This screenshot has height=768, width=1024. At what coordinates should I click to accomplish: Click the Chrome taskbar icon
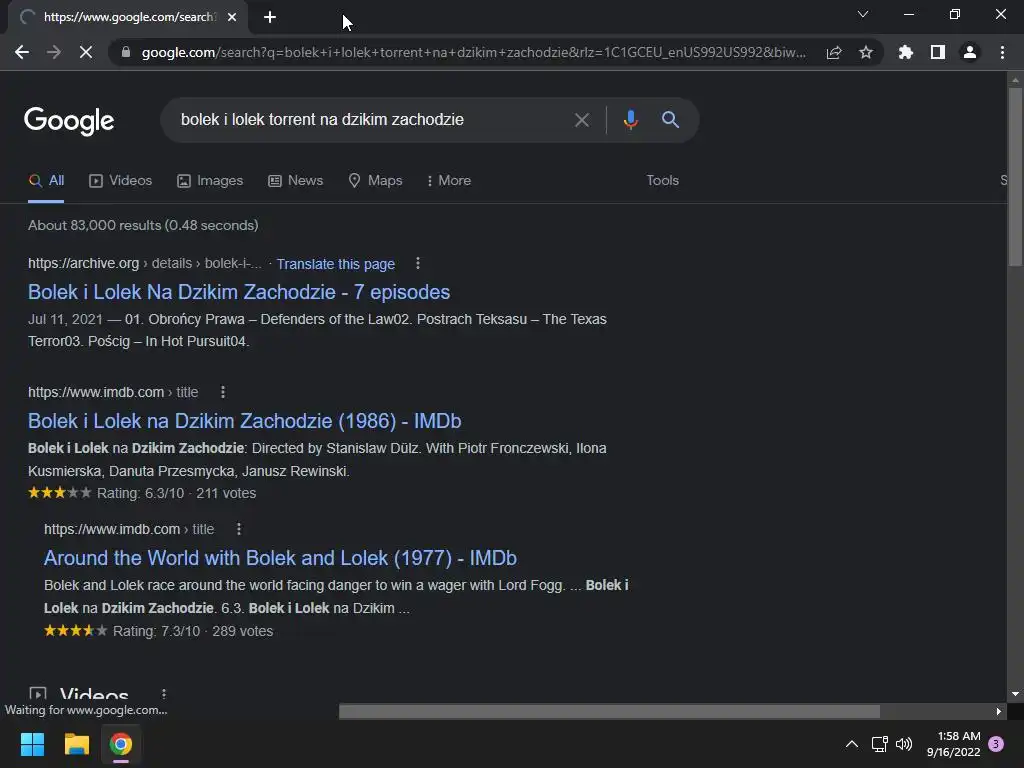click(x=121, y=744)
